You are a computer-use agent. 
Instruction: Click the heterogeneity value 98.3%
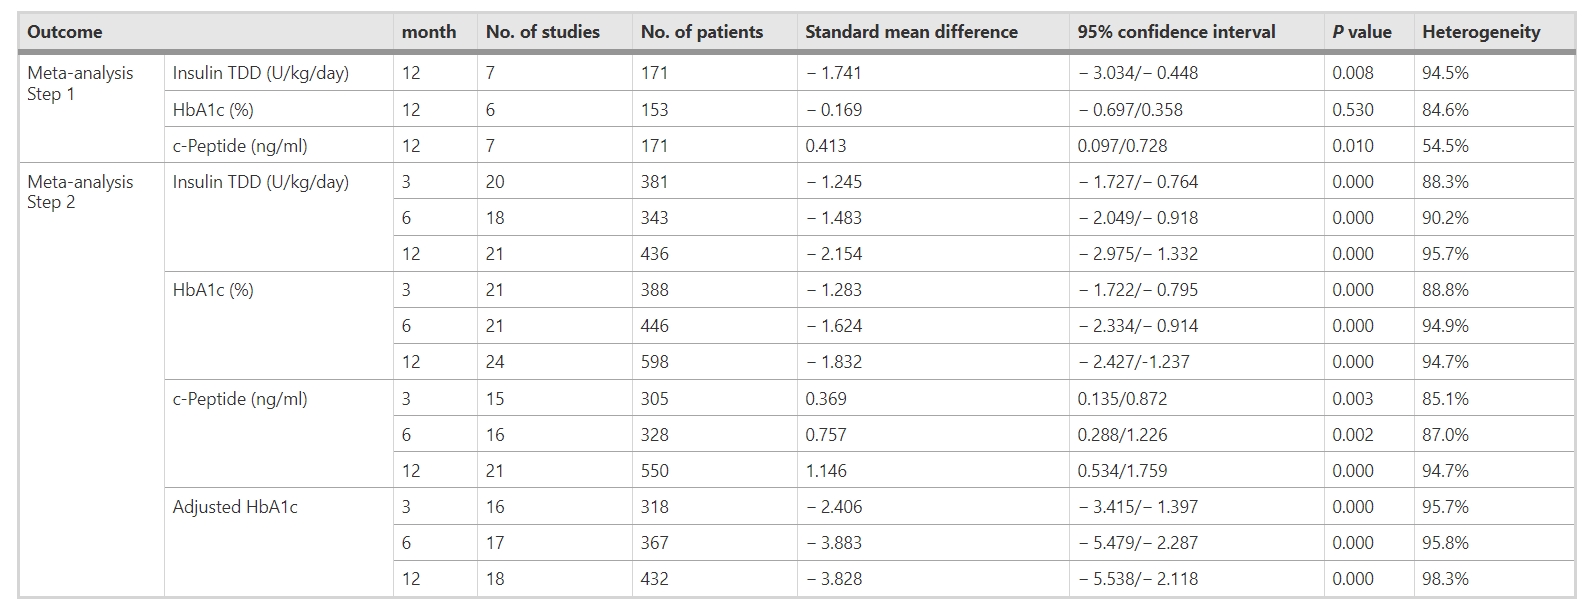(x=1445, y=579)
